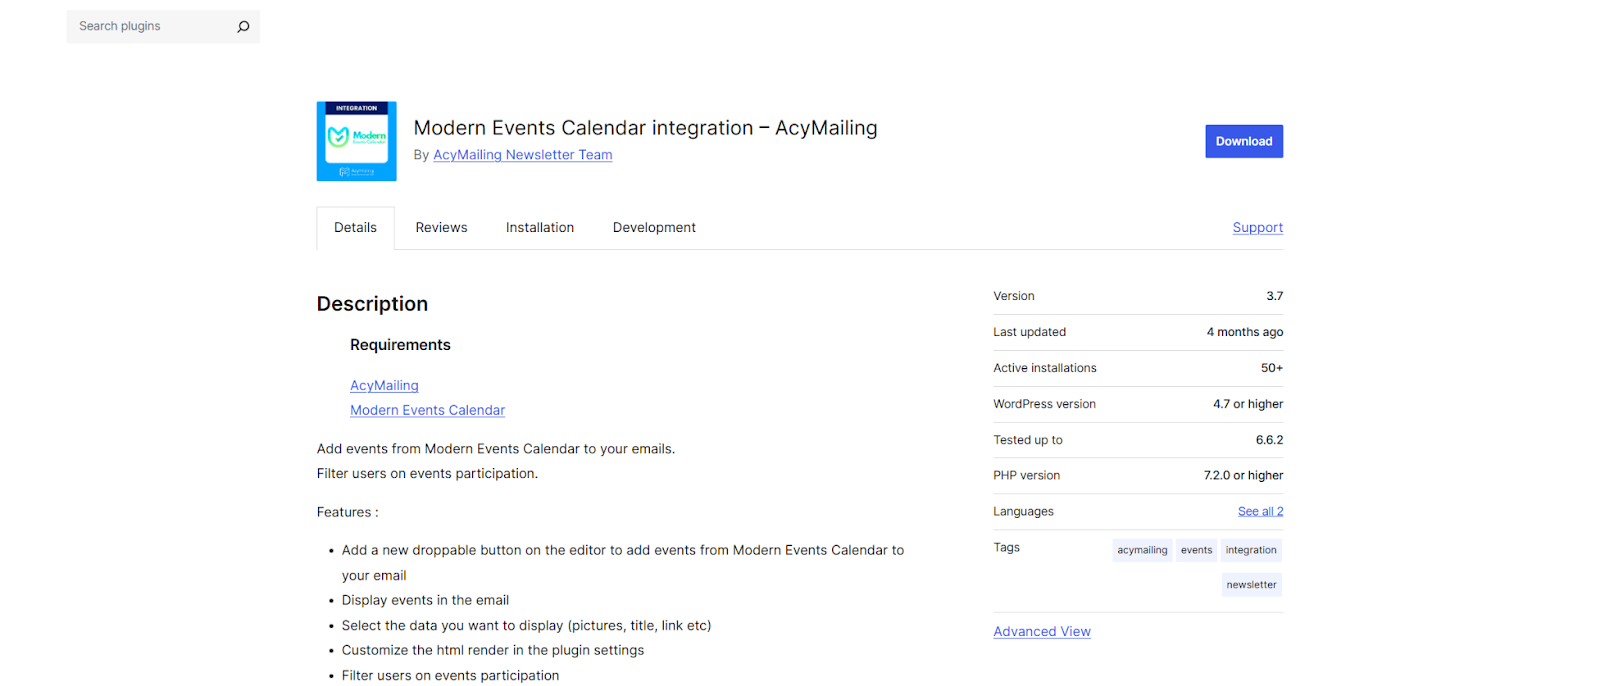
Task: Click 'Display events in the email' bullet
Action: tap(425, 600)
